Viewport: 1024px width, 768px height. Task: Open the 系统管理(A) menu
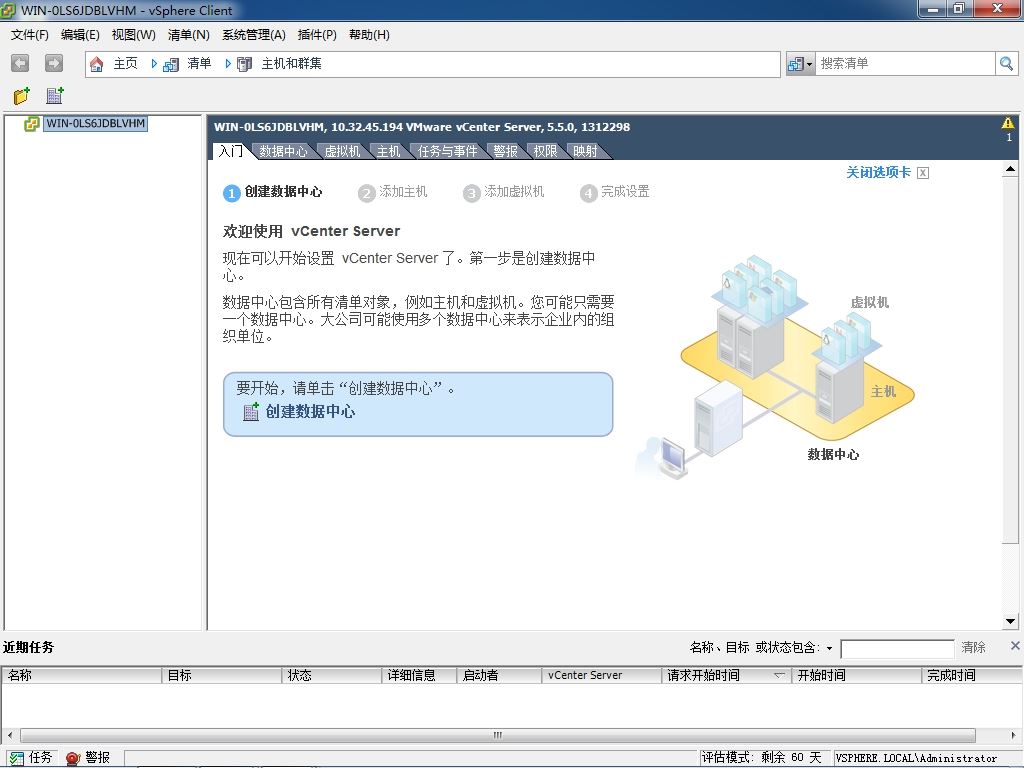coord(253,35)
